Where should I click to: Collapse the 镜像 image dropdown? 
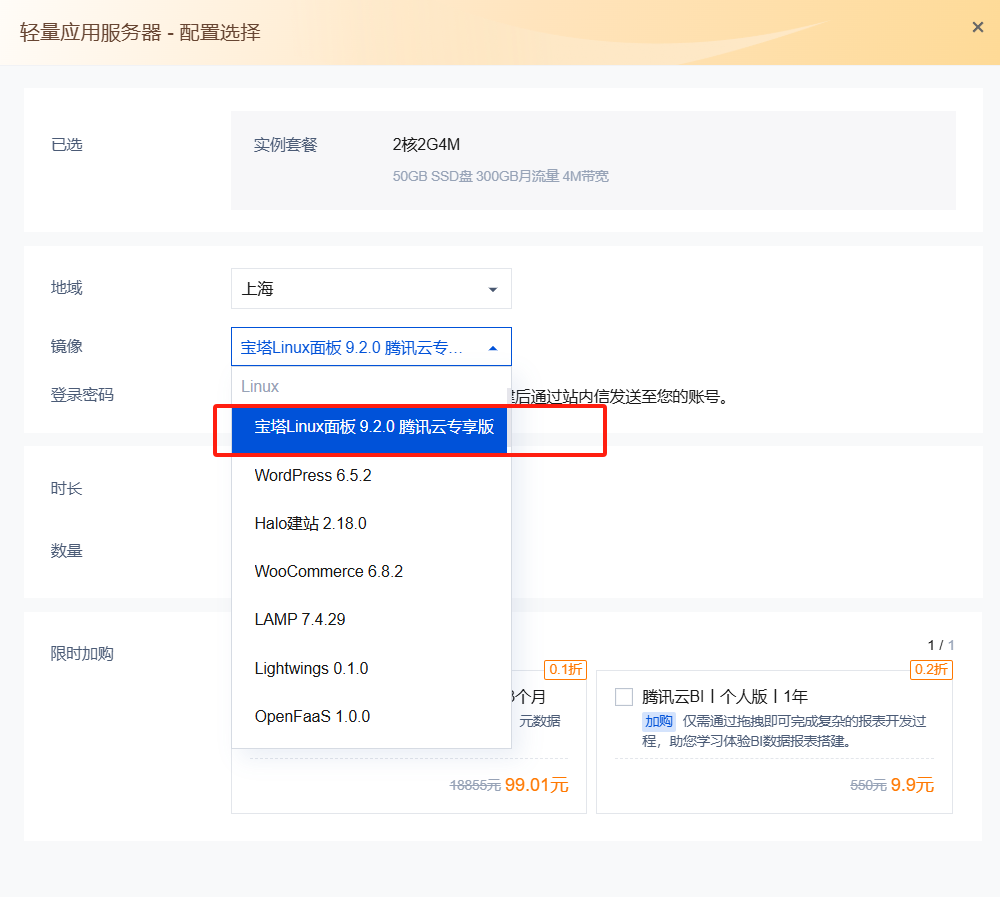click(x=371, y=347)
